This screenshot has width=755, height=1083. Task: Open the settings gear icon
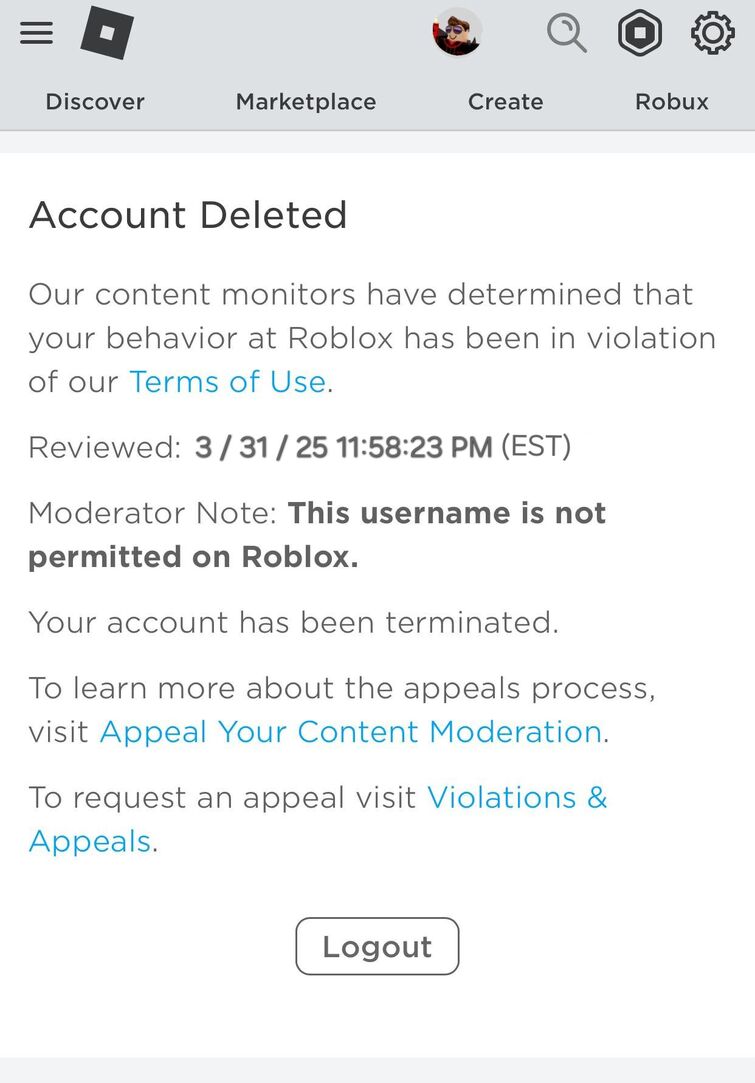[712, 34]
